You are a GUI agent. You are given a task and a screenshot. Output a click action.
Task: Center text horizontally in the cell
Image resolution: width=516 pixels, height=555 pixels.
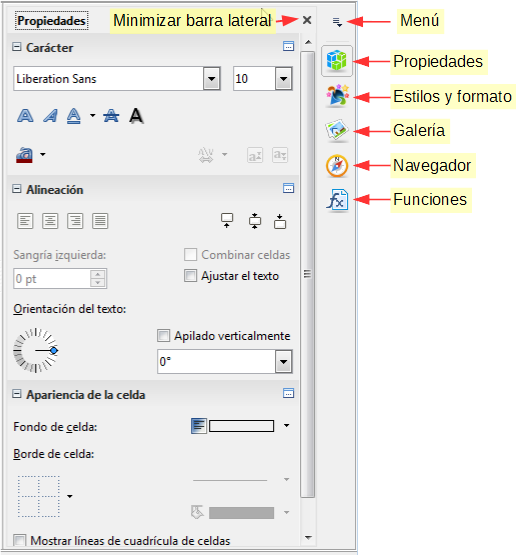click(x=50, y=221)
